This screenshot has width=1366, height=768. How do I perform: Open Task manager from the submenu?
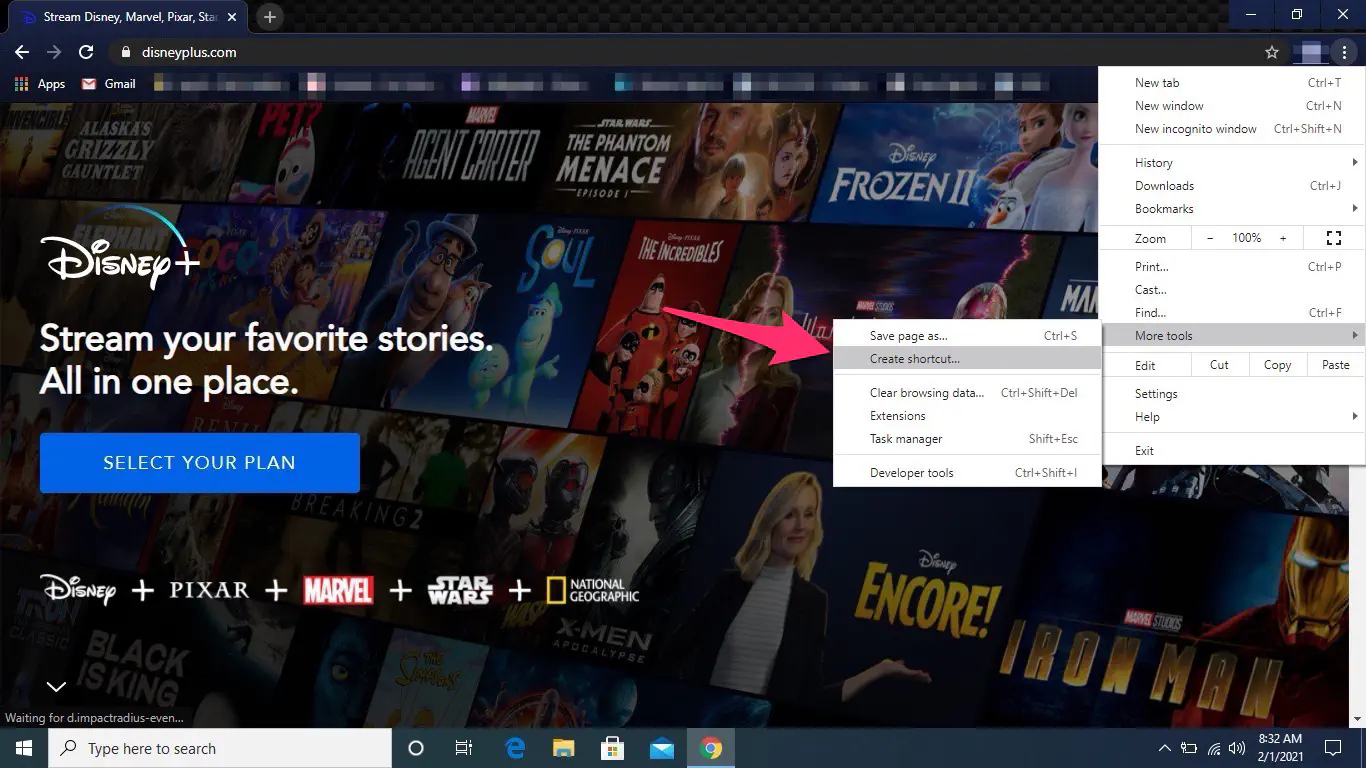tap(967, 439)
